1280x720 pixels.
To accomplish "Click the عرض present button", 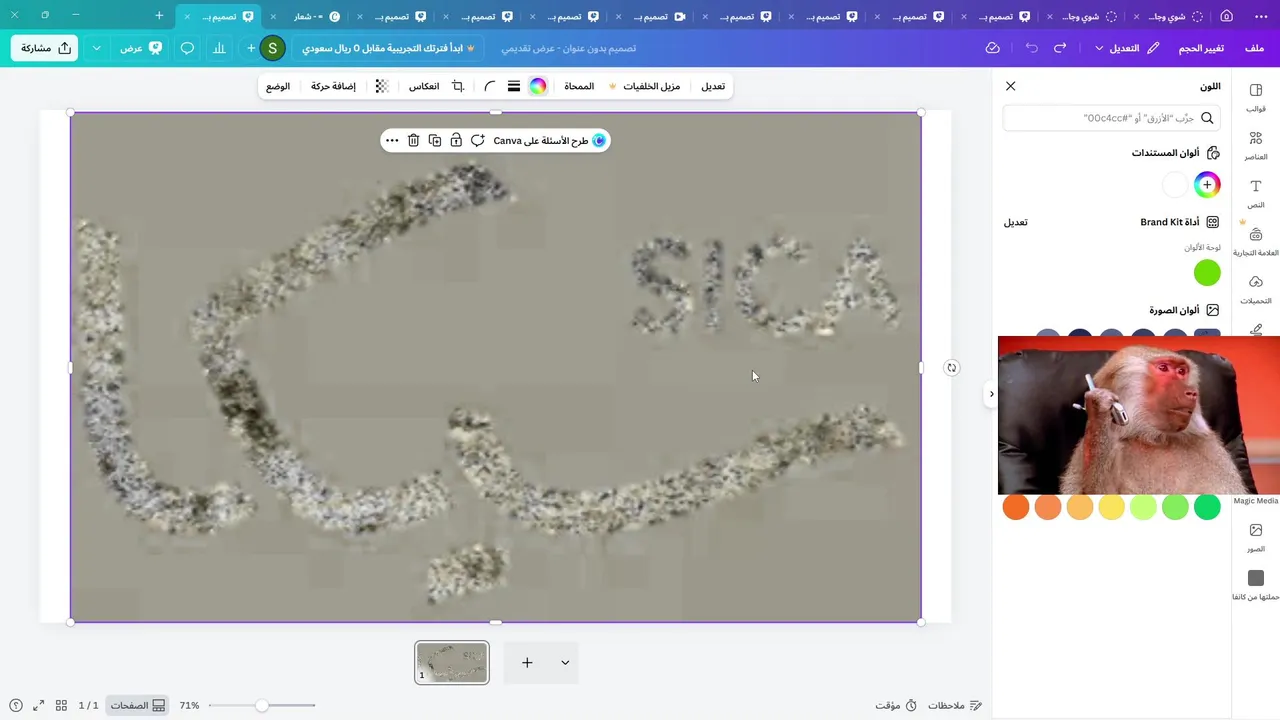I will pos(140,48).
